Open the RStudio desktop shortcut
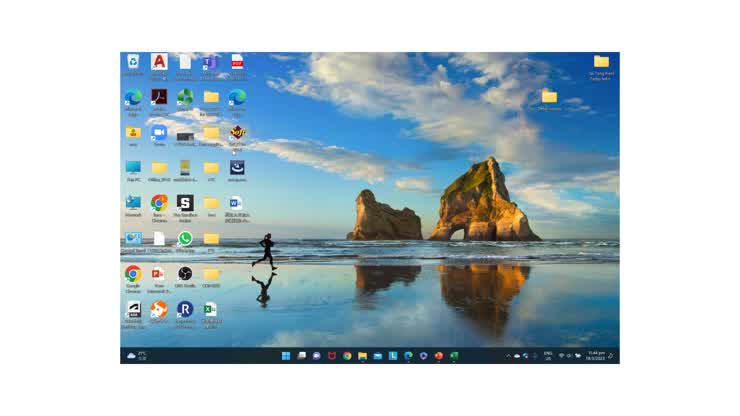Screen dimensions: 740x416 click(x=185, y=310)
